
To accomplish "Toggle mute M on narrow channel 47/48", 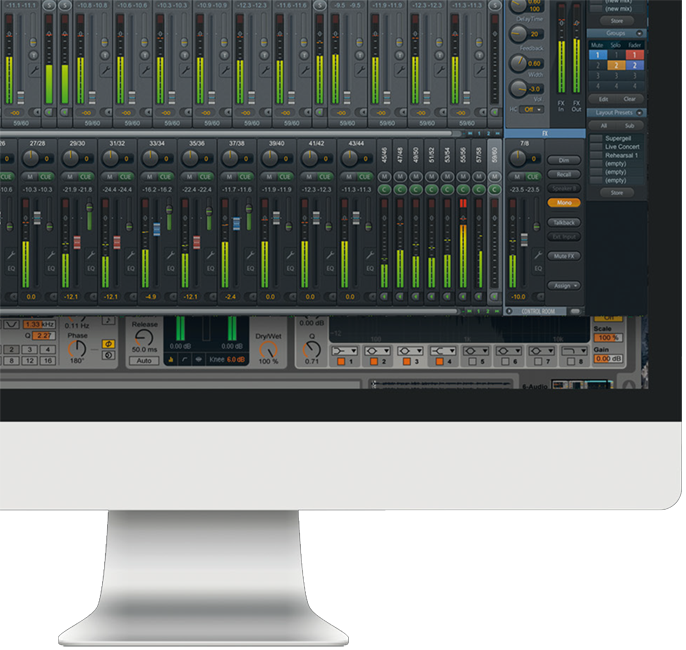I will click(x=400, y=177).
